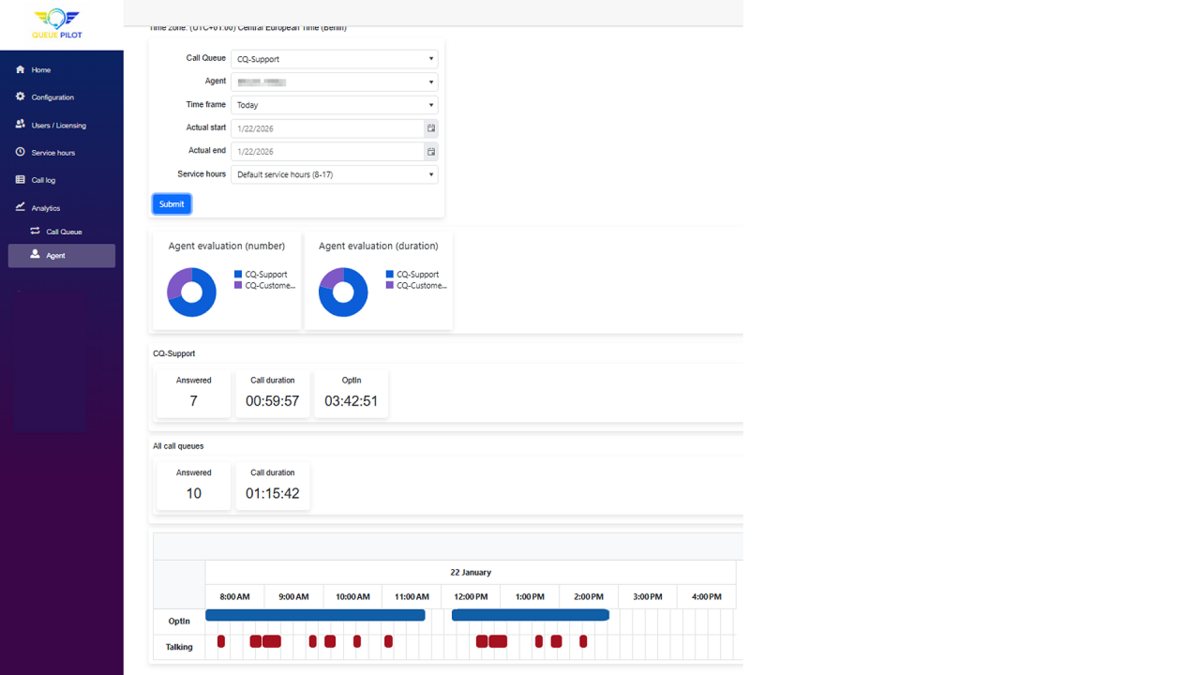Expand the Agent selection dropdown
1200x675 pixels.
pos(334,81)
